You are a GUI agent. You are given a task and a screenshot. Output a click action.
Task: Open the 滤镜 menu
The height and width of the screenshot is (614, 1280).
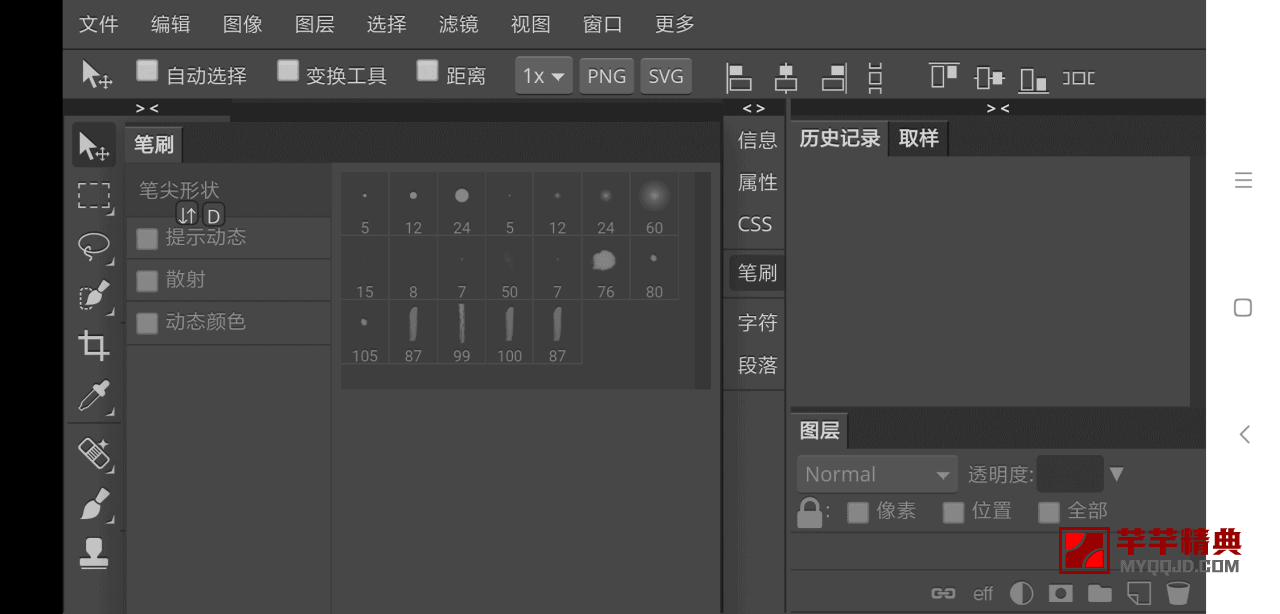459,24
